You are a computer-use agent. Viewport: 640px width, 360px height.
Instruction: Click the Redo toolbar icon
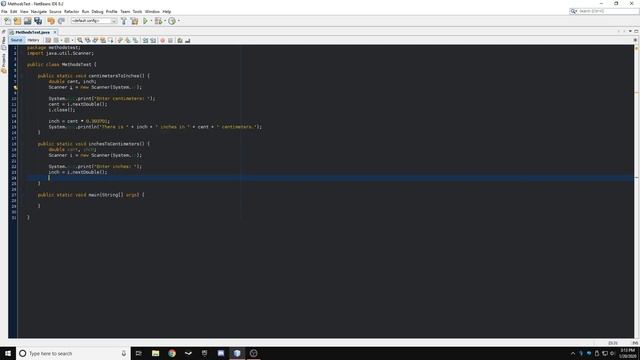pyautogui.click(x=61, y=21)
